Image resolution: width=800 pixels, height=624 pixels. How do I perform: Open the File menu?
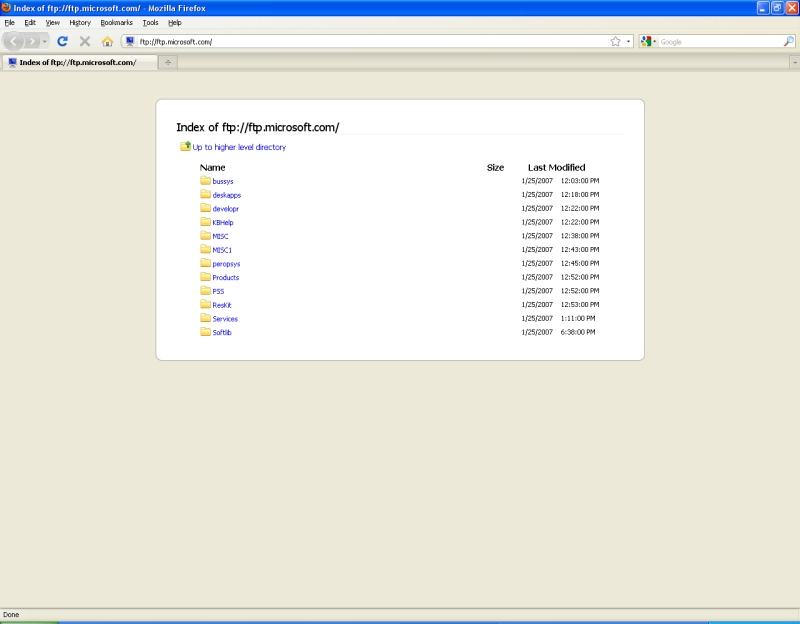[10, 22]
